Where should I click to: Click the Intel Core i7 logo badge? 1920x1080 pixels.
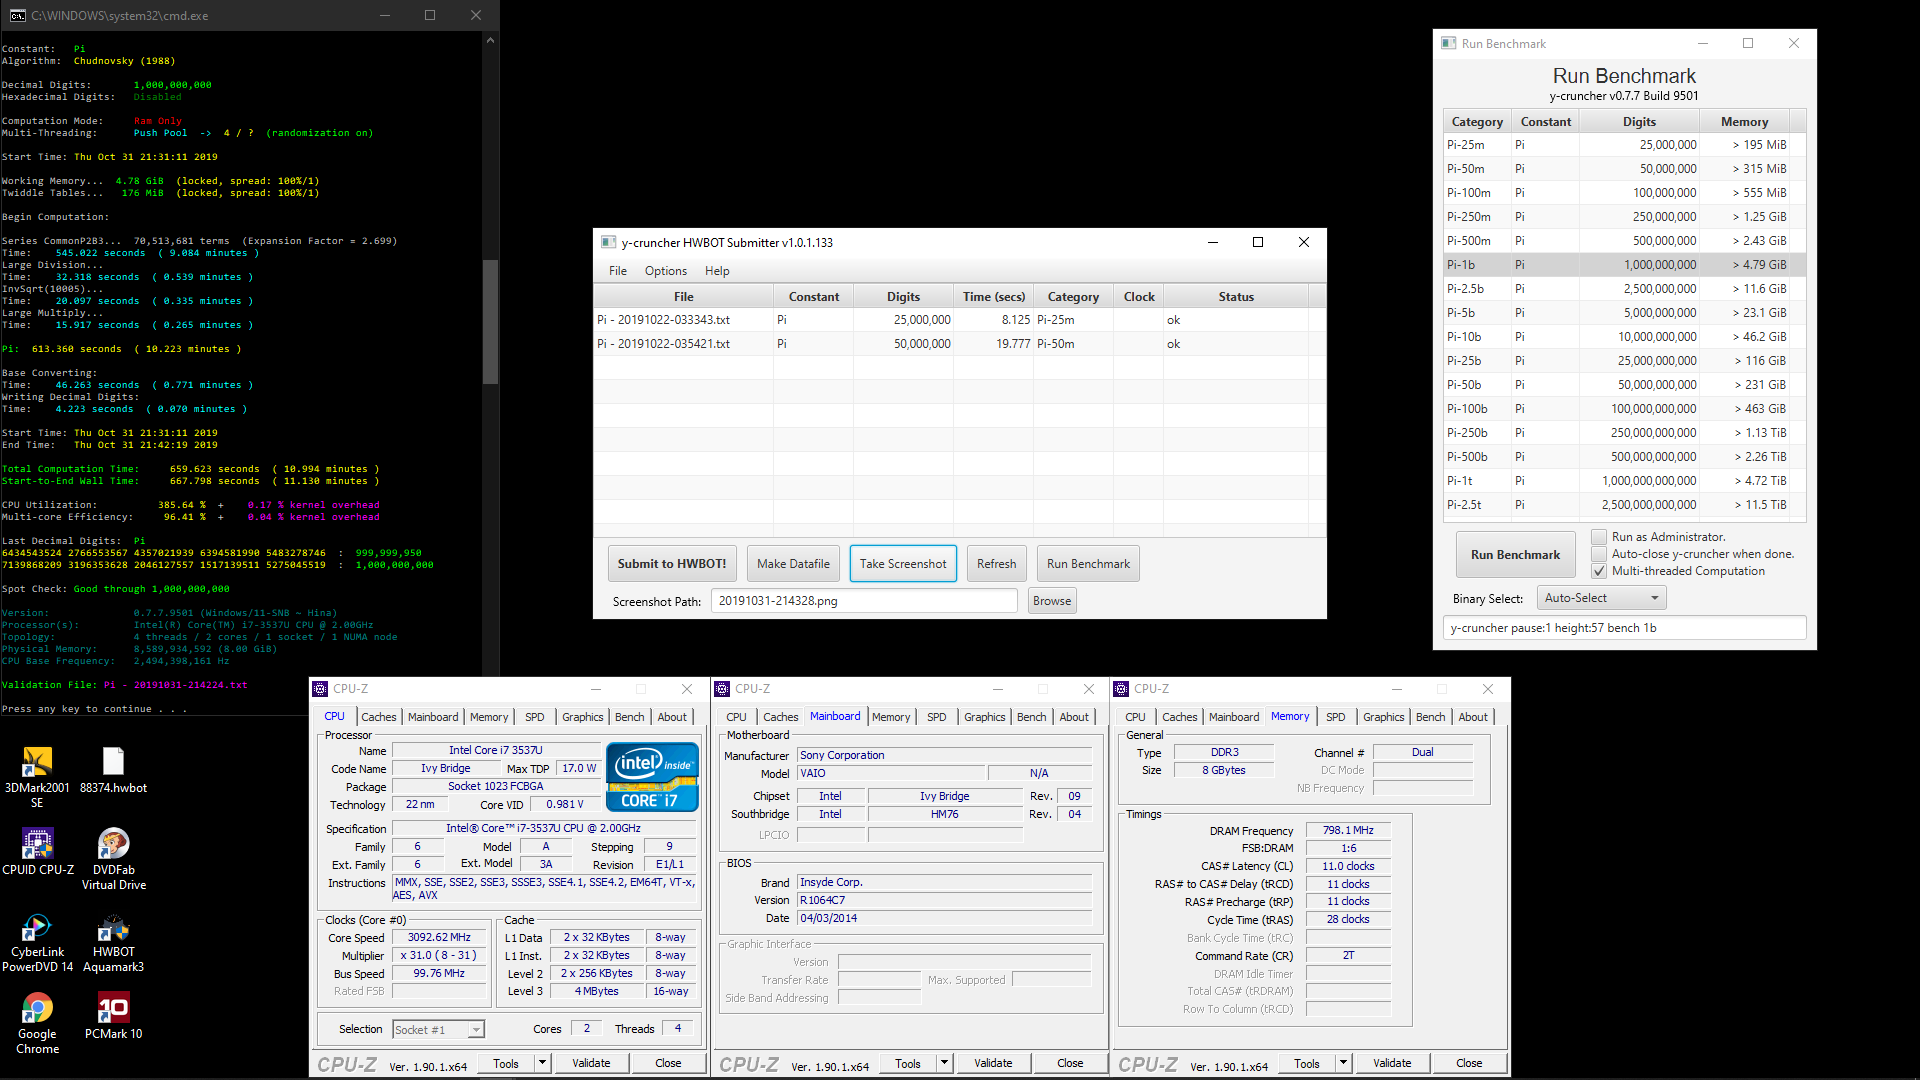(x=652, y=776)
